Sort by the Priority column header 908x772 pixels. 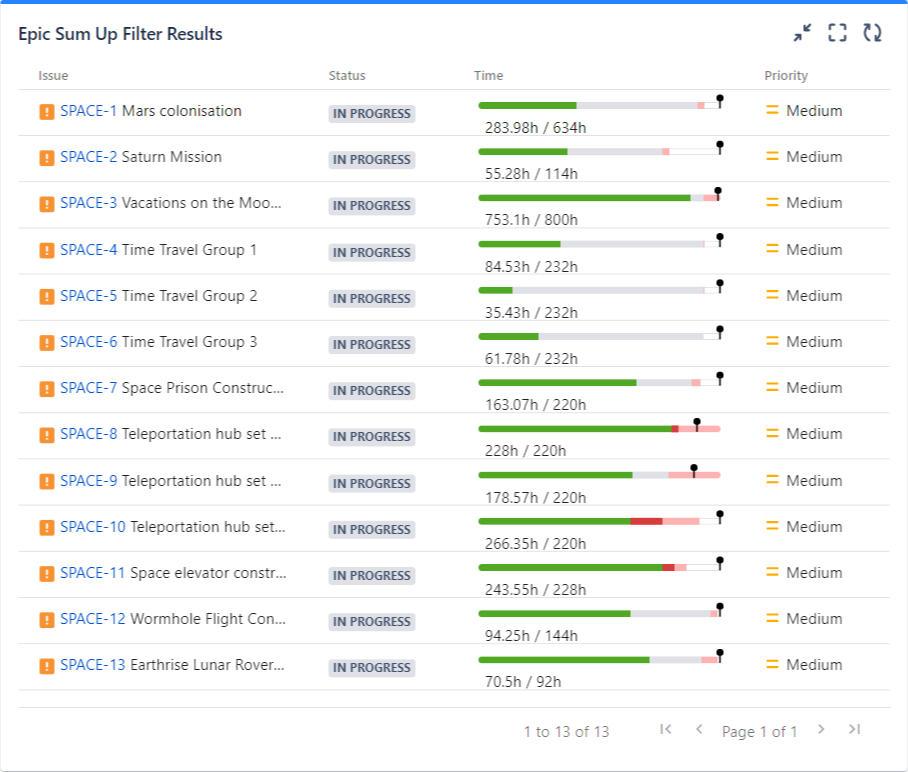(786, 76)
